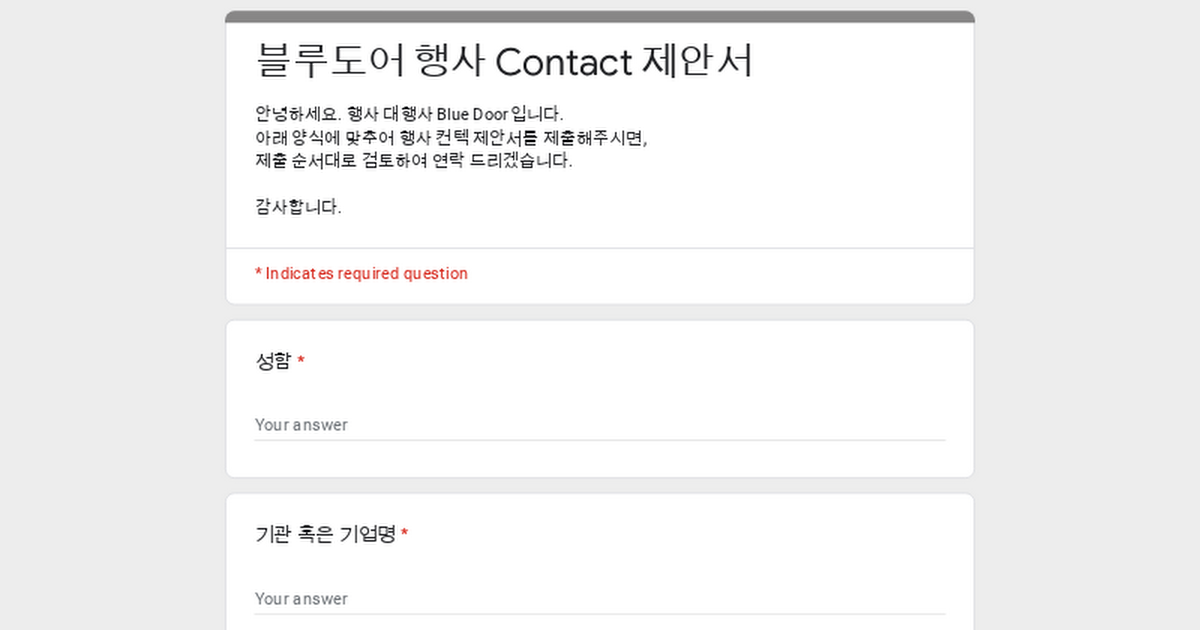Viewport: 1200px width, 630px height.
Task: Click the 제출 순서대로 description line
Action: pyautogui.click(x=412, y=160)
